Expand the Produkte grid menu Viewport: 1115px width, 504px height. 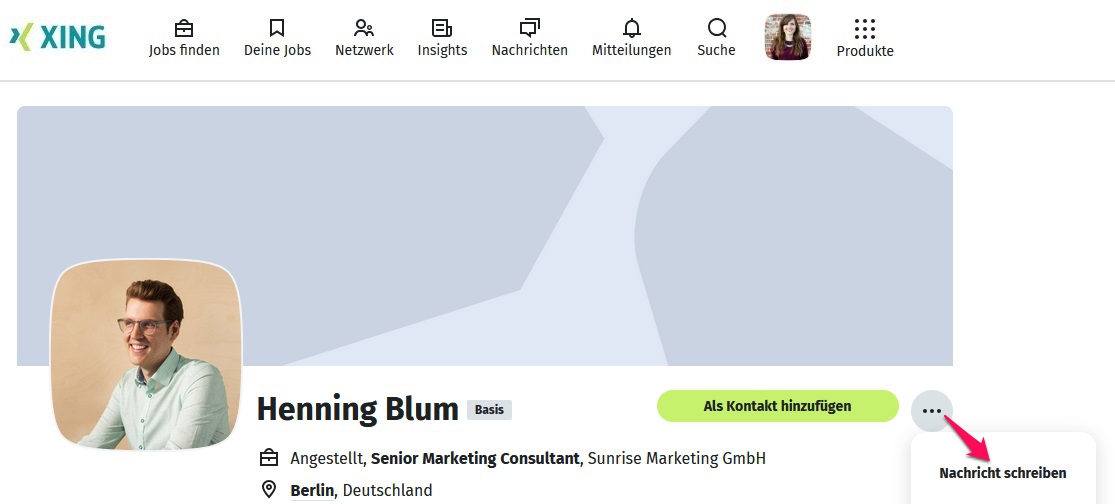[x=865, y=29]
